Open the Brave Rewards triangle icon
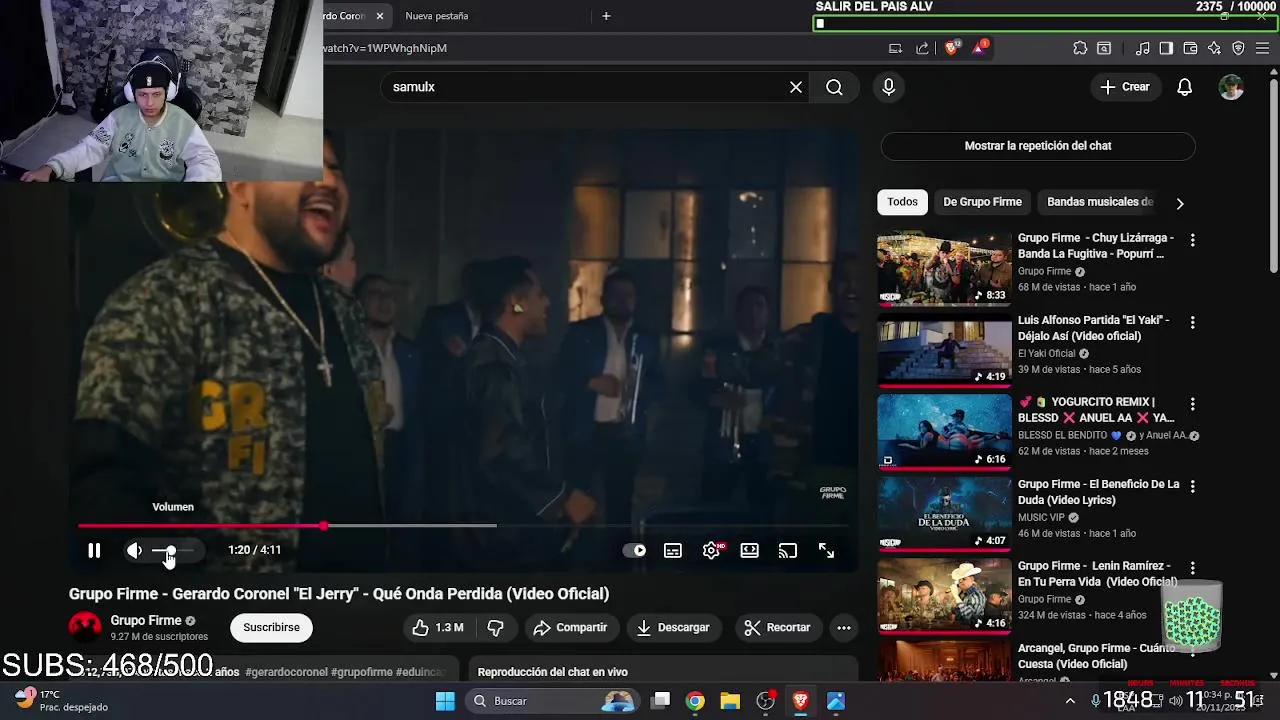Screen dimensions: 1280x720 point(980,48)
